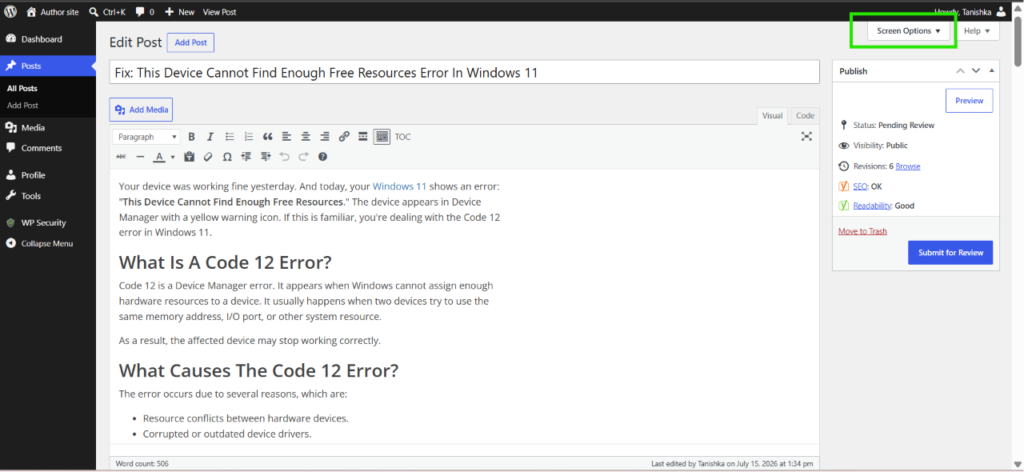1024x472 pixels.
Task: Open the Readability score link
Action: 872,206
